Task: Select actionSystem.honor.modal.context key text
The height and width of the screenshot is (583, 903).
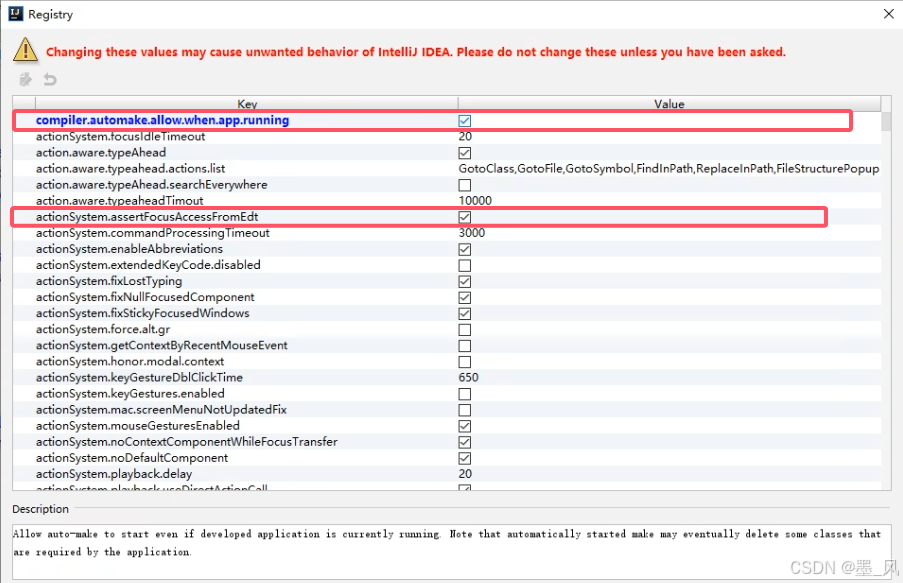Action: tap(130, 362)
